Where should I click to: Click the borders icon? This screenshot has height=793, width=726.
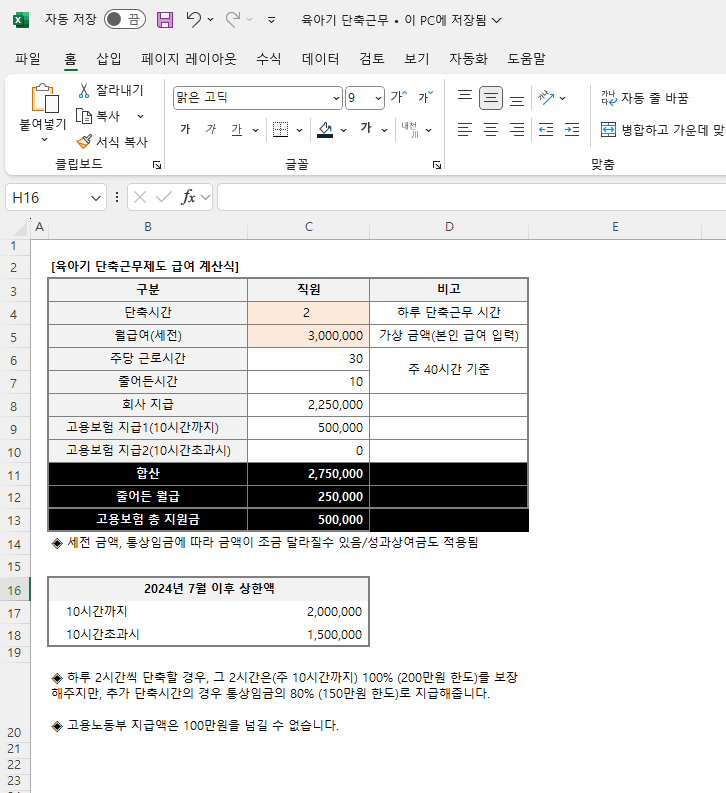click(280, 129)
